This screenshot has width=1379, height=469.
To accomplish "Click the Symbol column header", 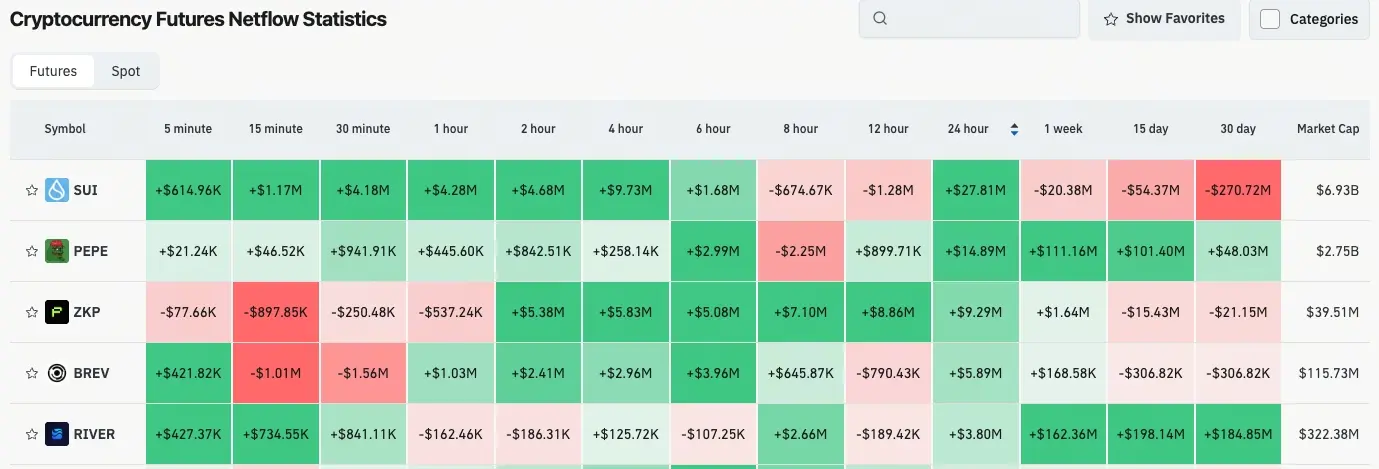I will [x=65, y=129].
